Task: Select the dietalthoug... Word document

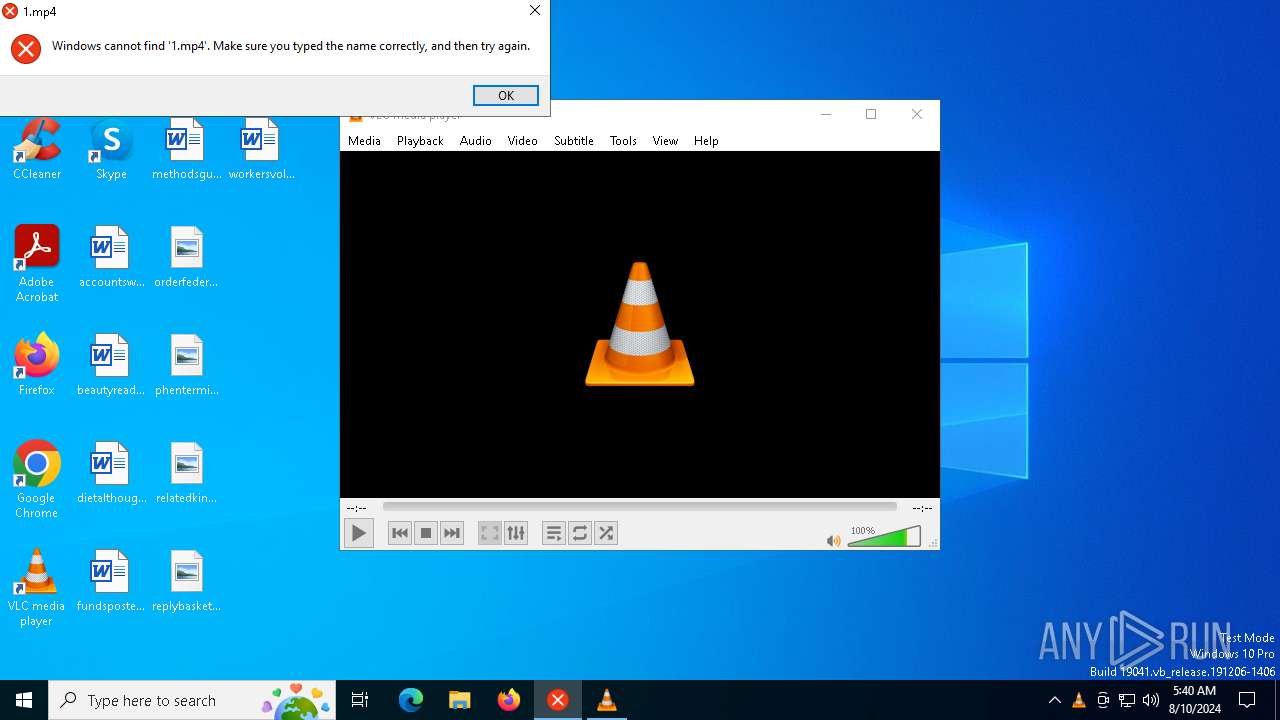Action: click(x=111, y=474)
